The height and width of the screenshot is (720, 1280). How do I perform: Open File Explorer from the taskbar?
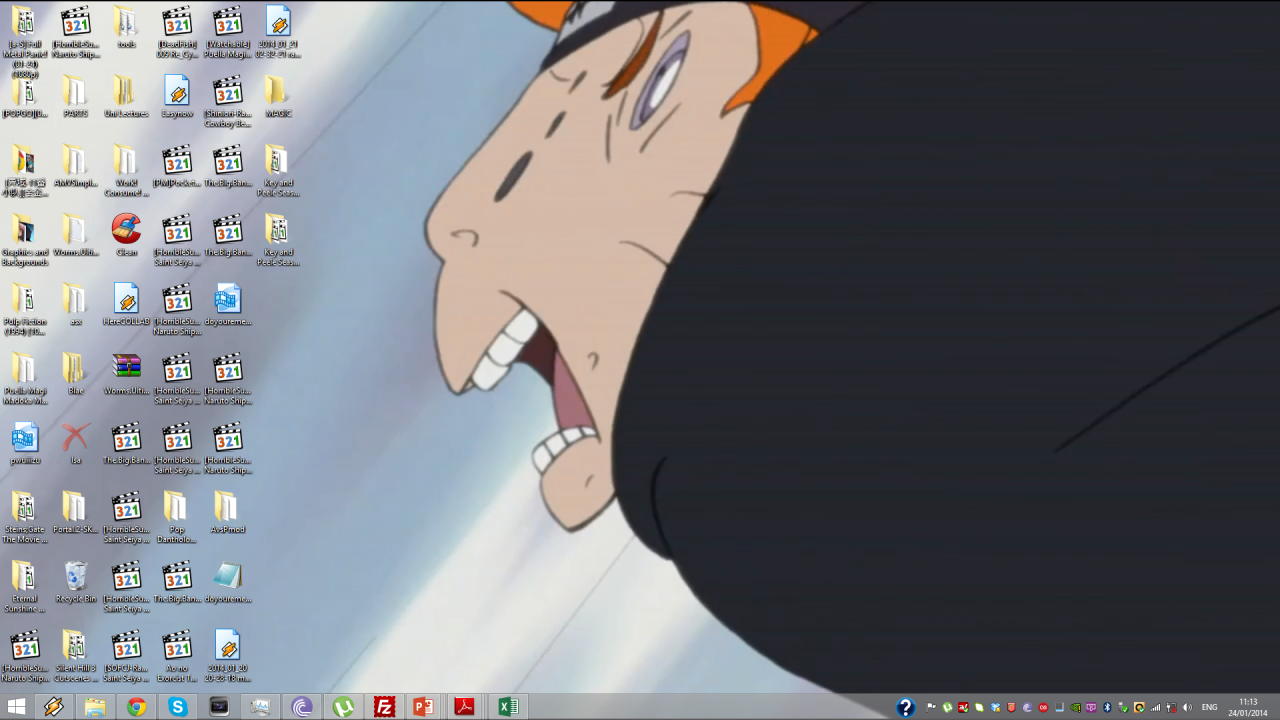[95, 707]
